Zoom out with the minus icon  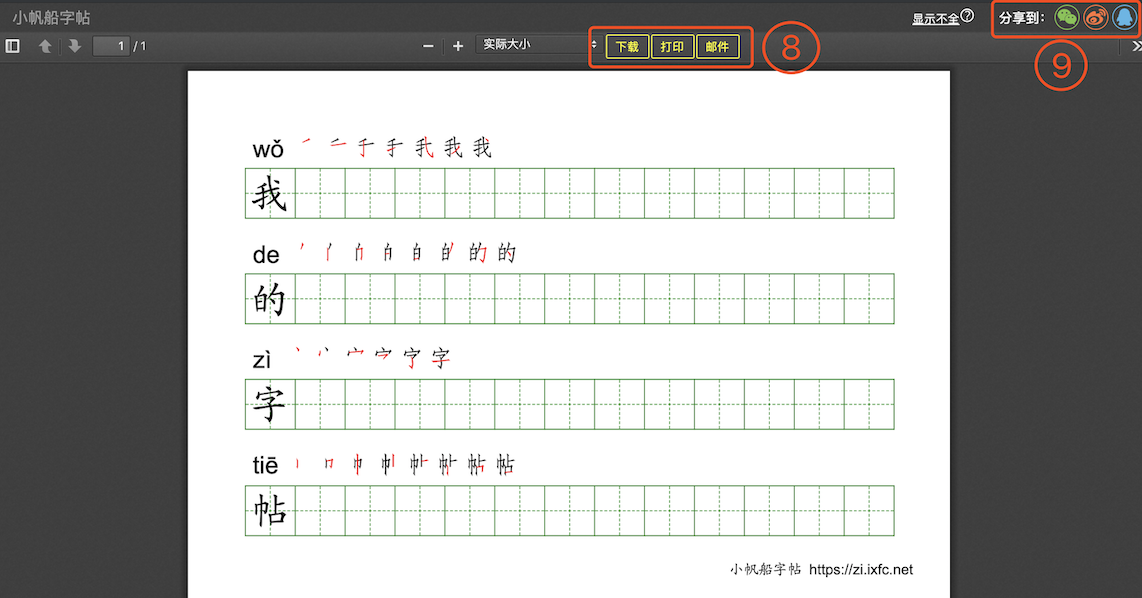(428, 46)
